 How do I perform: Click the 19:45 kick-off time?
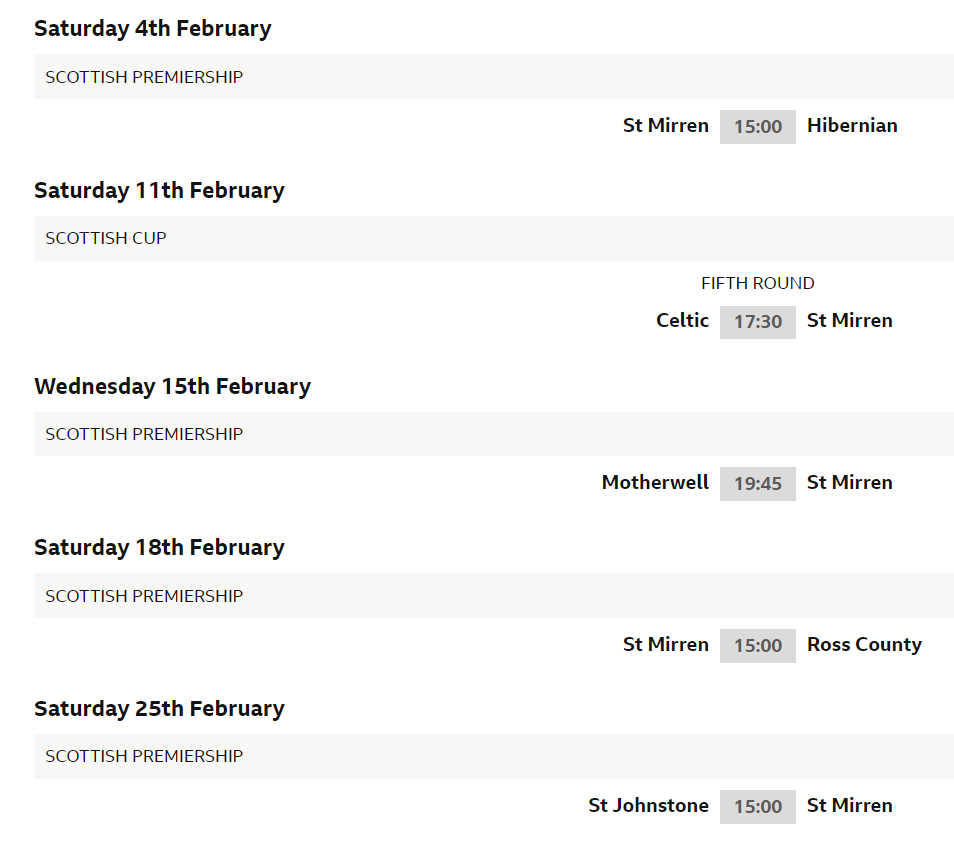point(757,484)
